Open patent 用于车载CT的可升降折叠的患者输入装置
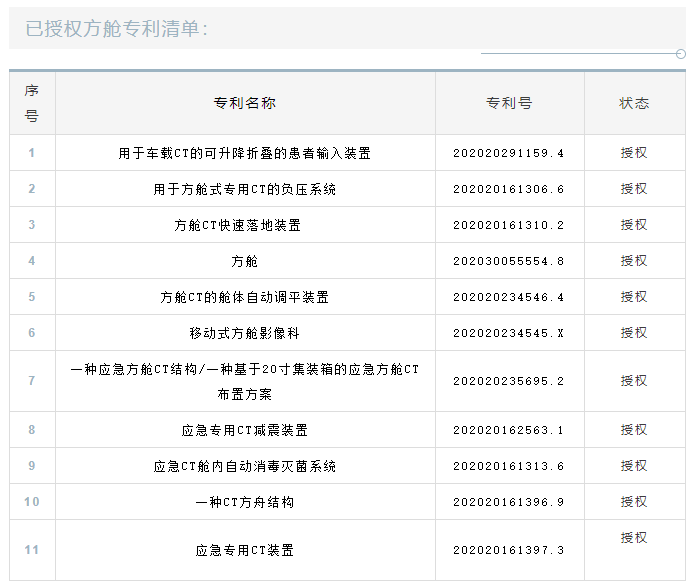Screen dimensions: 698x587 point(245,153)
